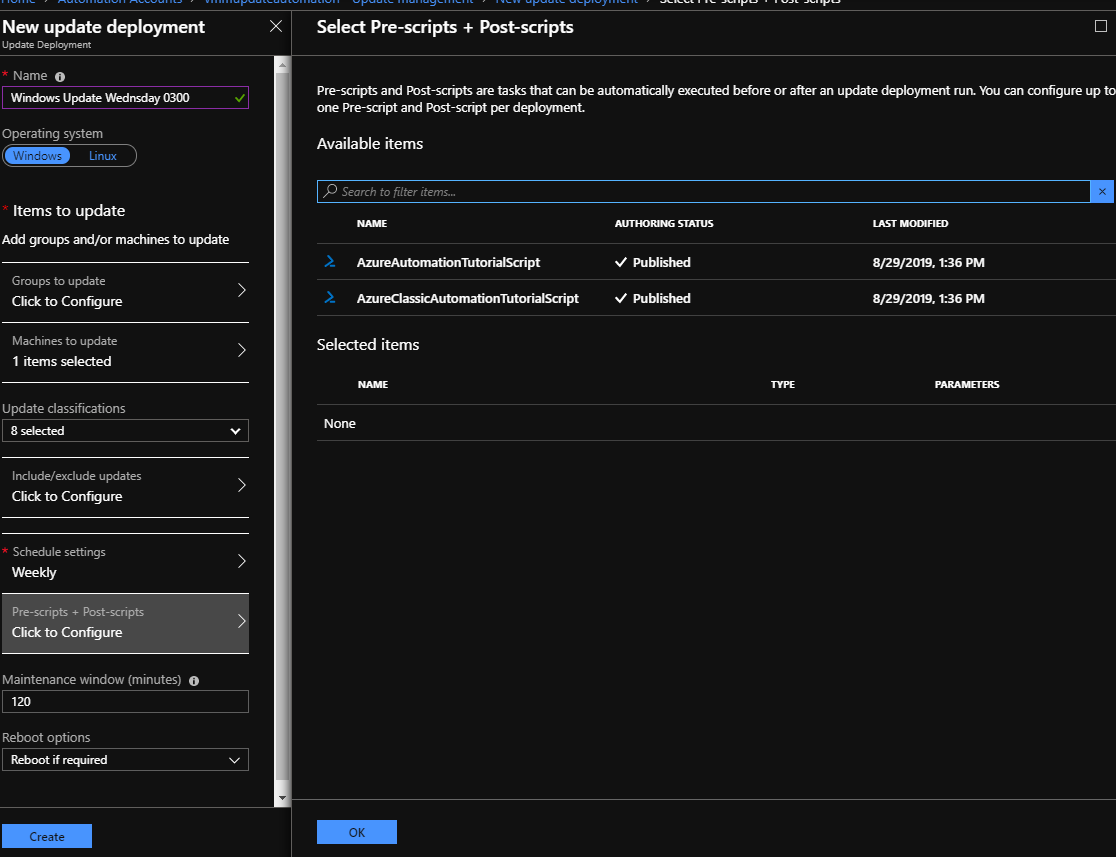Viewport: 1116px width, 857px height.
Task: Switch operating system to Linux
Action: 102,156
